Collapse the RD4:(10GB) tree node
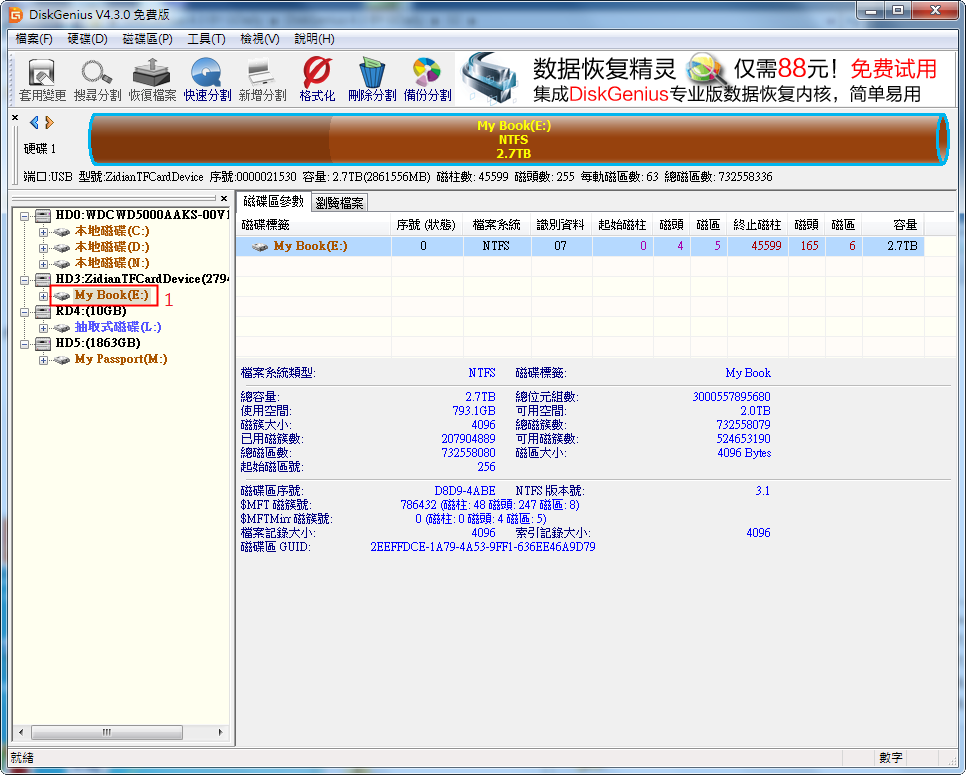This screenshot has height=775, width=966. coord(25,312)
